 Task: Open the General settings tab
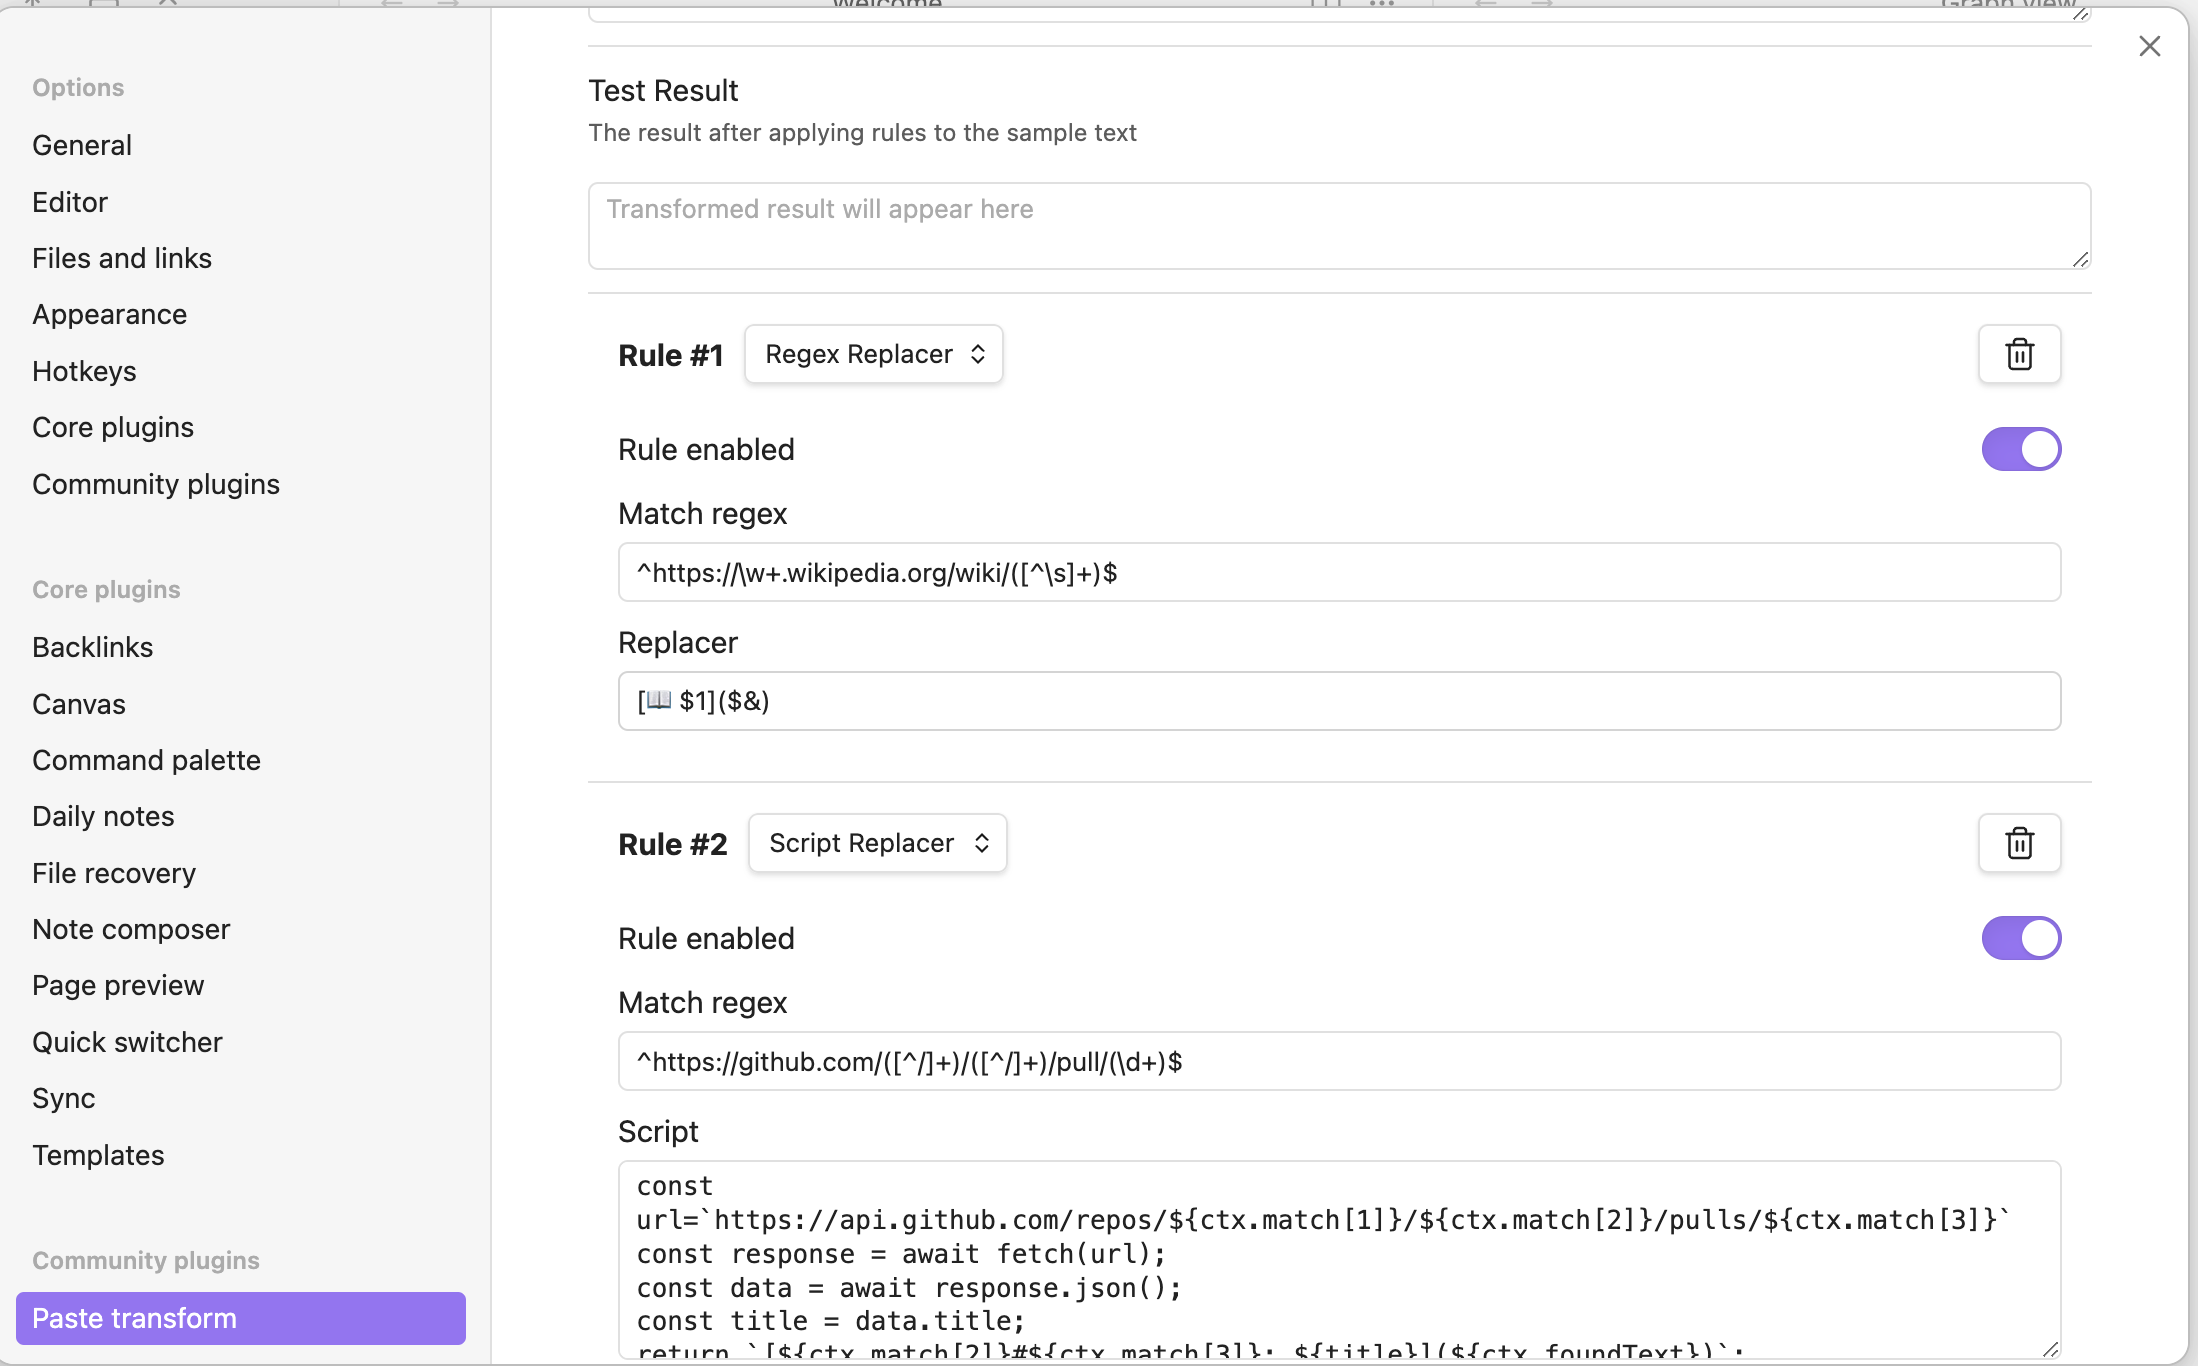coord(82,145)
